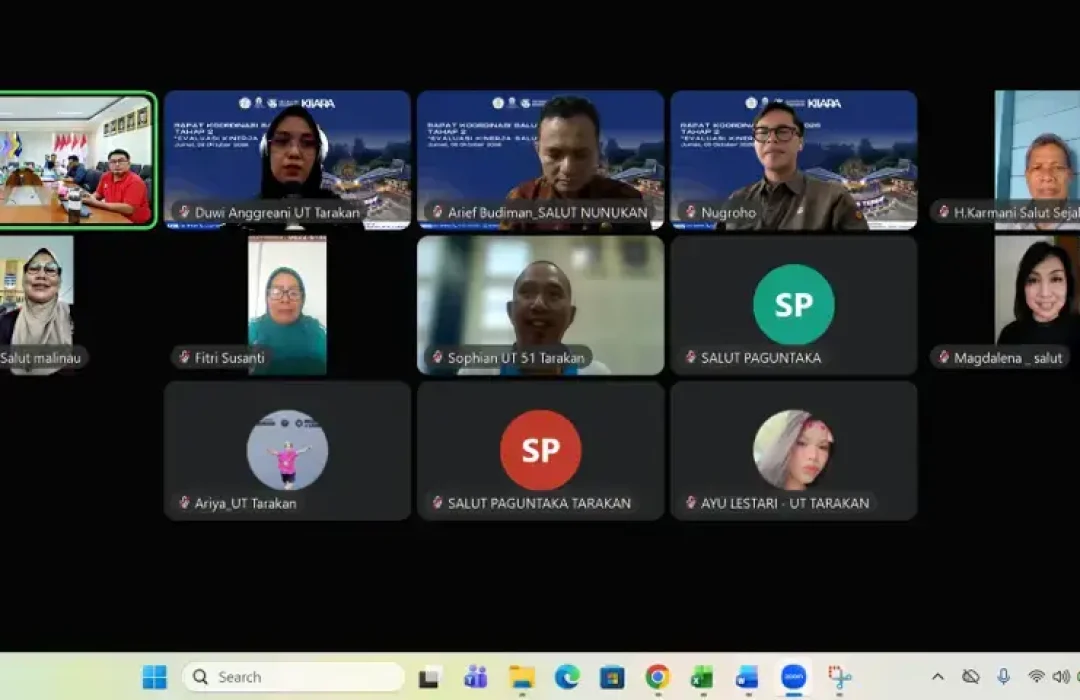The width and height of the screenshot is (1080, 700).
Task: Select Arief Budiman_SALUT NUNUKAN video tile
Action: click(541, 160)
